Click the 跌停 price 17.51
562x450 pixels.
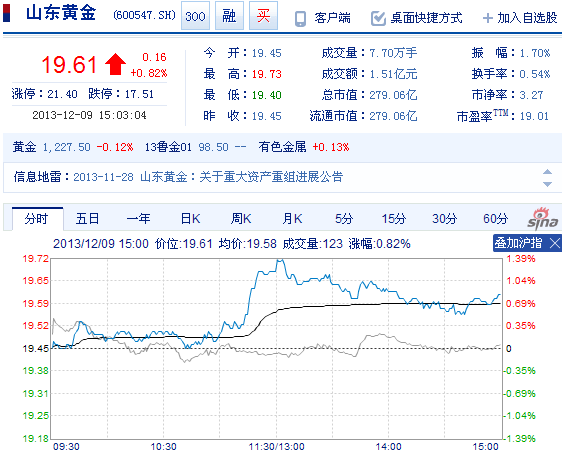click(139, 94)
